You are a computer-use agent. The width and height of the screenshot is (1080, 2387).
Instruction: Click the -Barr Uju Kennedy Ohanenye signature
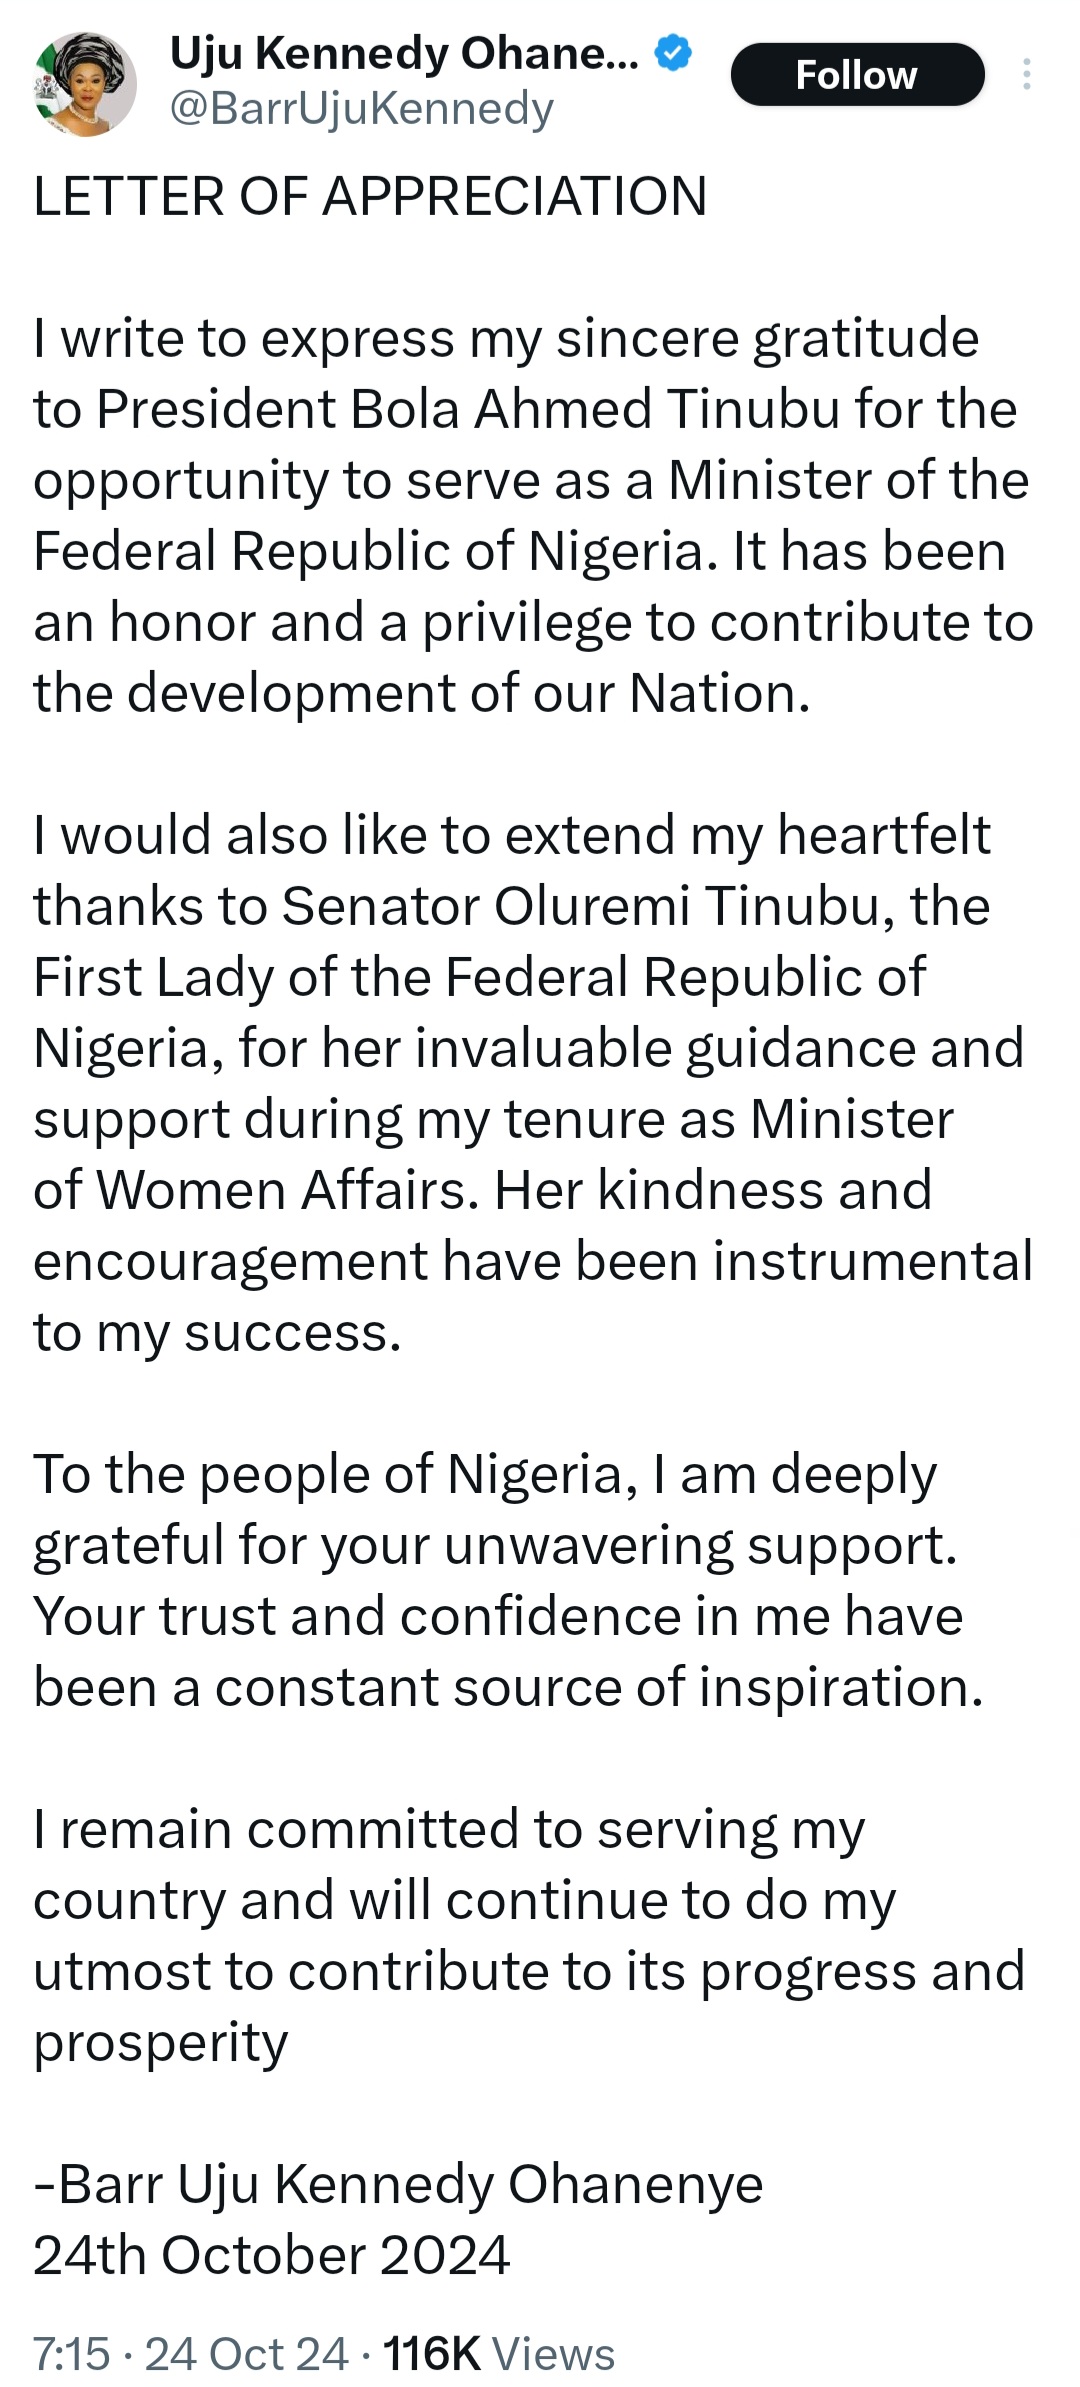(398, 2184)
